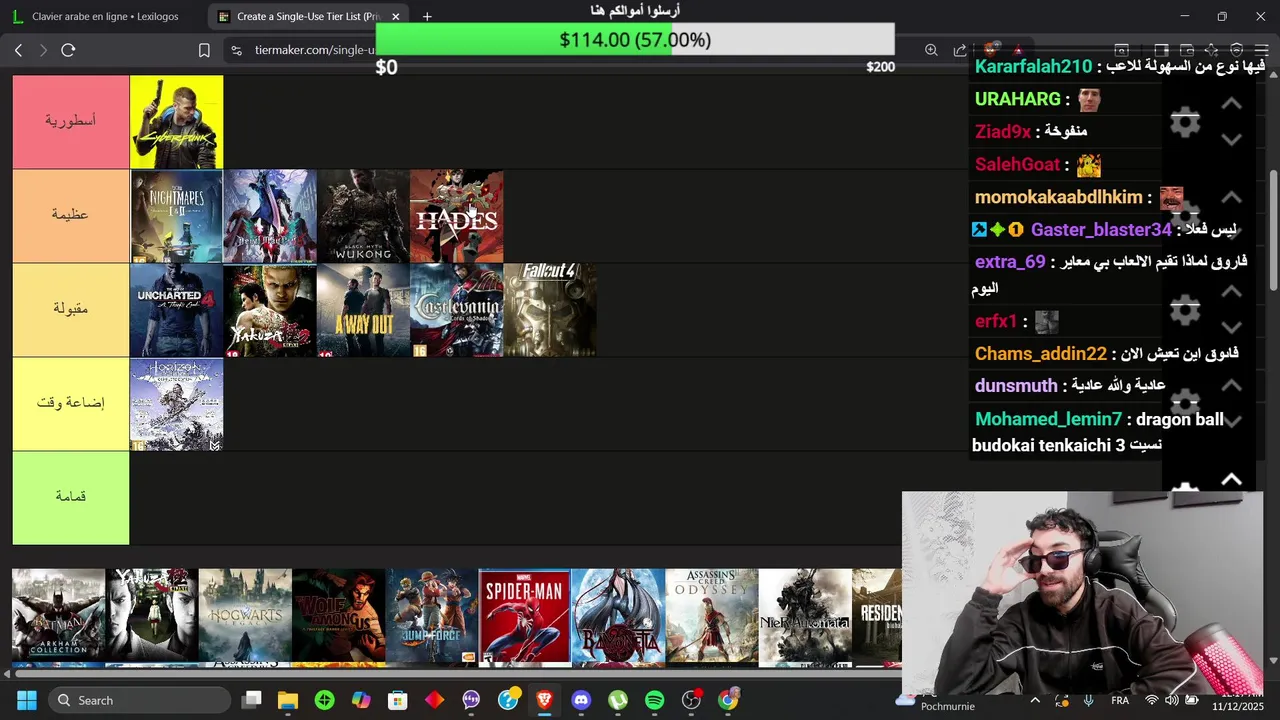Screen dimensions: 1280x720
Task: Select the Castlevania Lords of Shadow cover
Action: [x=456, y=310]
